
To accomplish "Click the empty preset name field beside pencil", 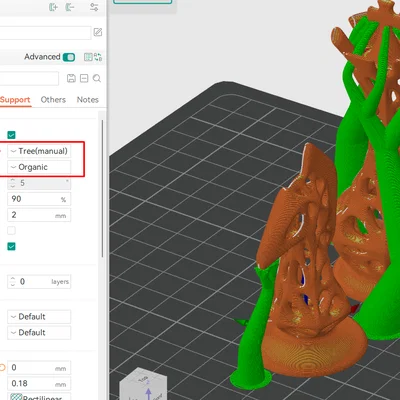I will point(45,33).
